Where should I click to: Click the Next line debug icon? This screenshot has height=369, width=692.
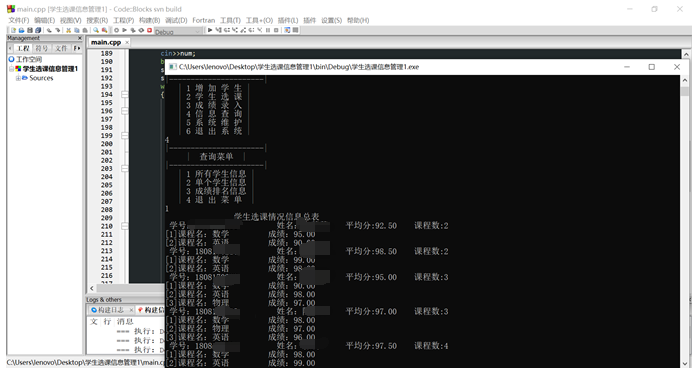click(226, 30)
